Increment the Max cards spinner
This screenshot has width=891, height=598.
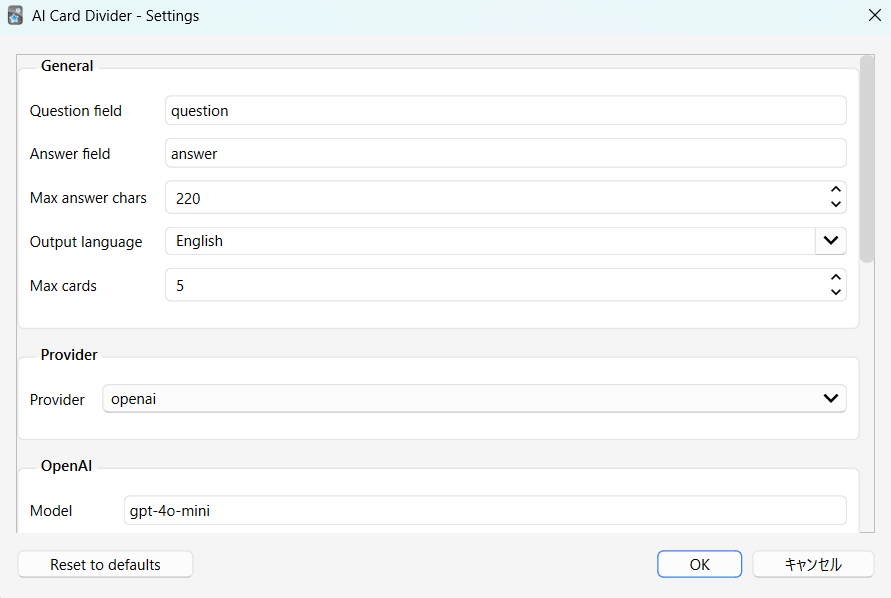(835, 277)
